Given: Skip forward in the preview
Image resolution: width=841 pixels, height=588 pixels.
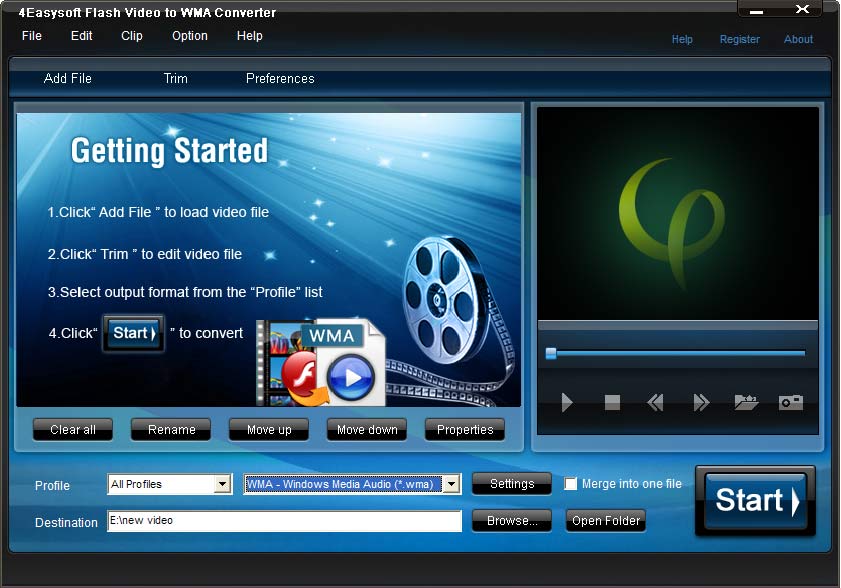Looking at the screenshot, I should click(x=701, y=402).
